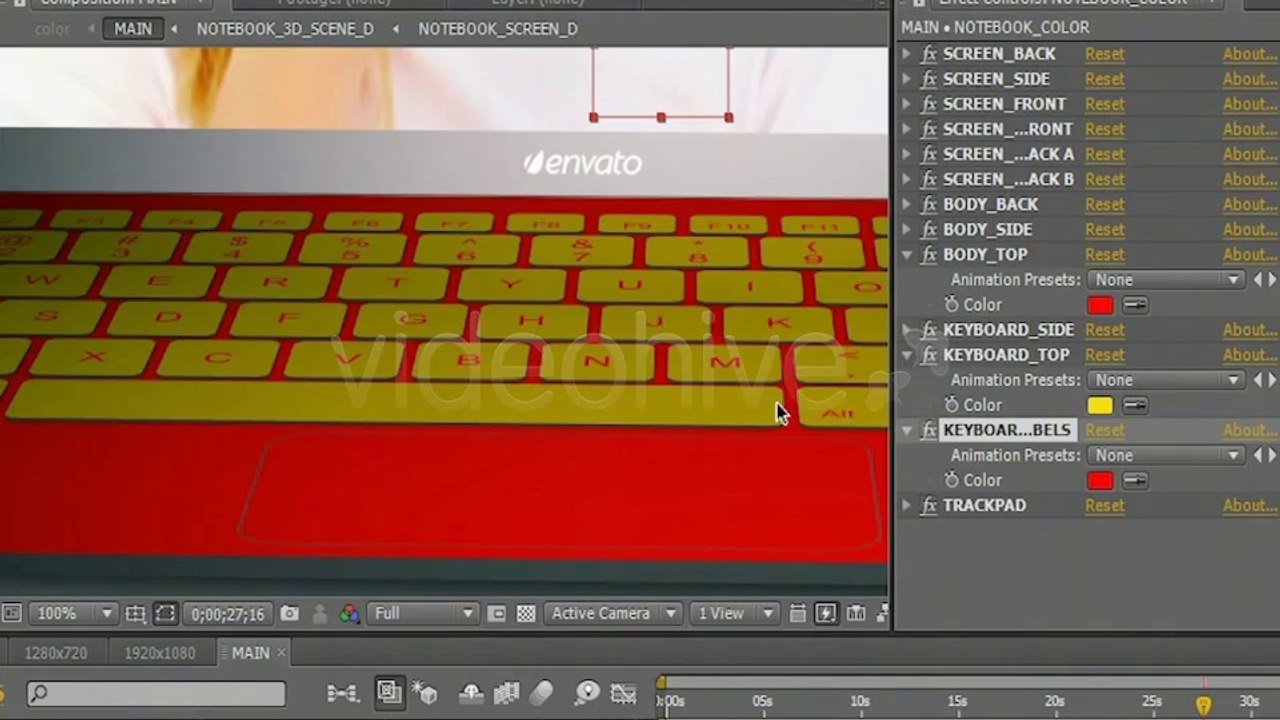This screenshot has height=720, width=1280.
Task: Open the 1 View layout dropdown
Action: tap(735, 613)
